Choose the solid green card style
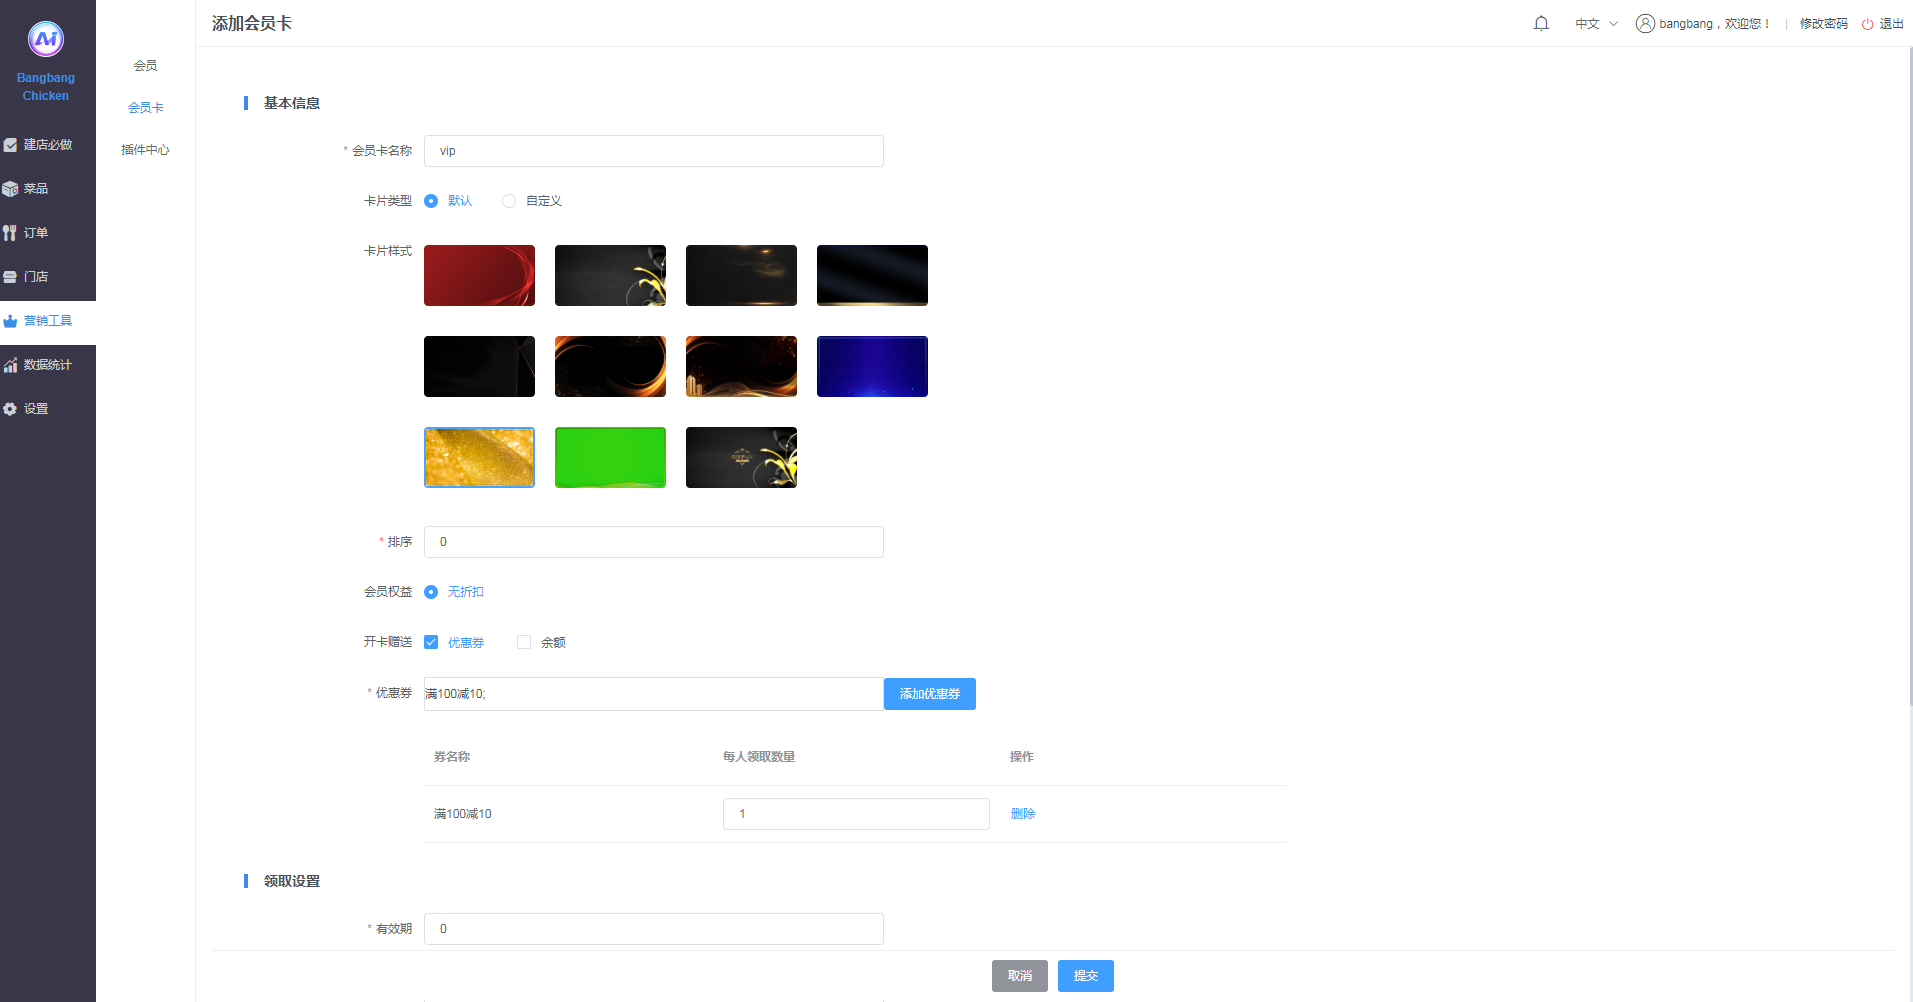1913x1002 pixels. [611, 457]
